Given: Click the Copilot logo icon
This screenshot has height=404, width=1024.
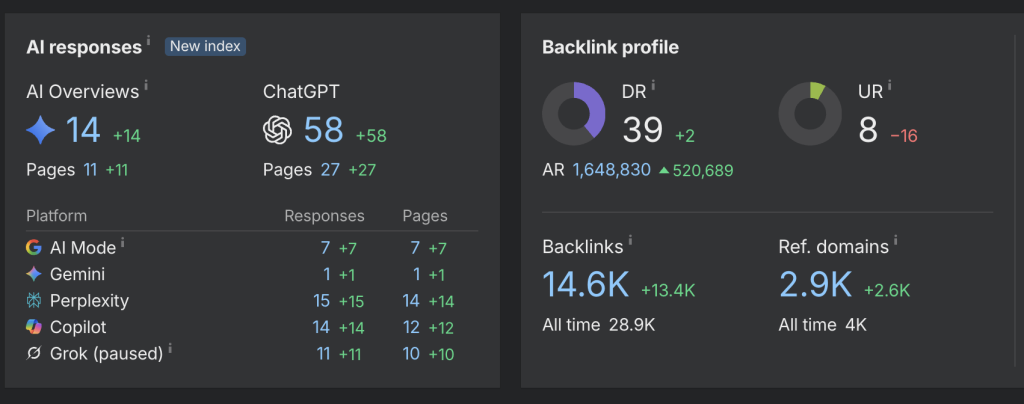Looking at the screenshot, I should tap(33, 326).
